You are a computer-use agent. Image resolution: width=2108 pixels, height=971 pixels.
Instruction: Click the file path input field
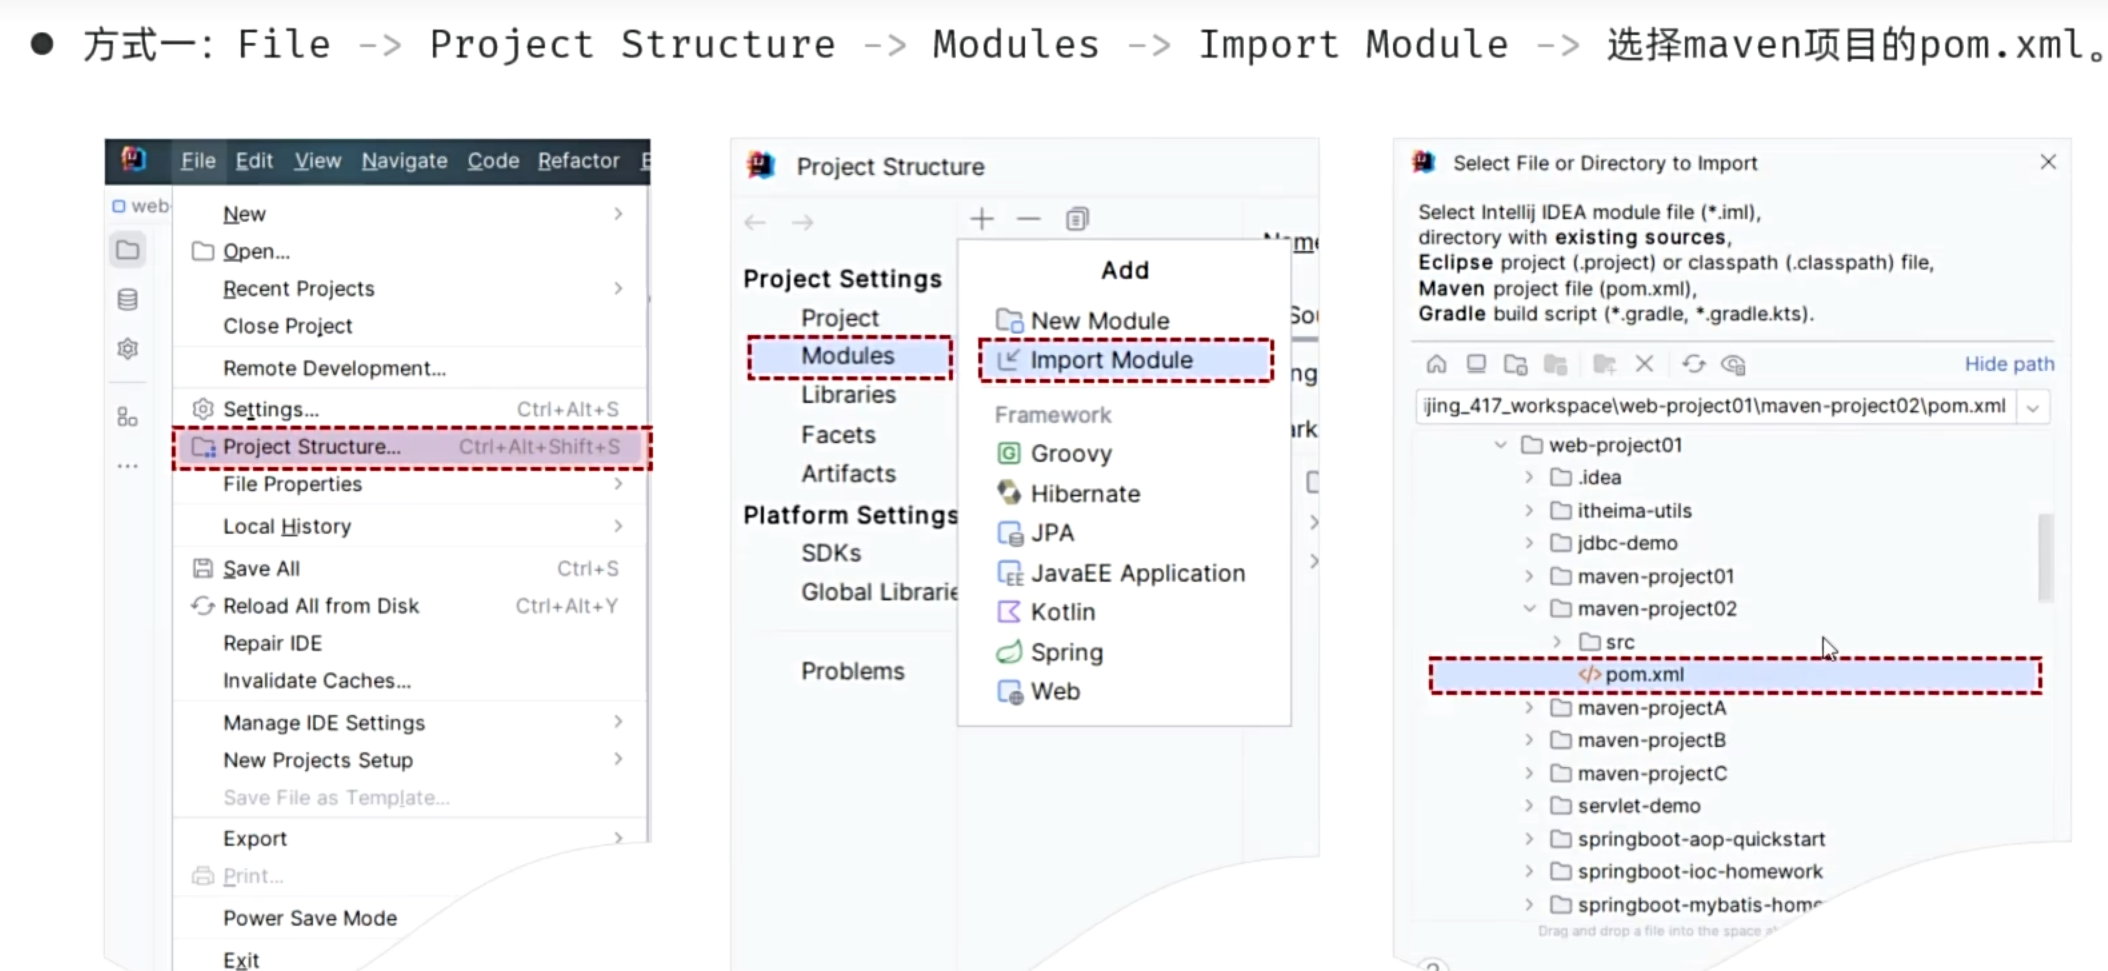pos(1714,407)
